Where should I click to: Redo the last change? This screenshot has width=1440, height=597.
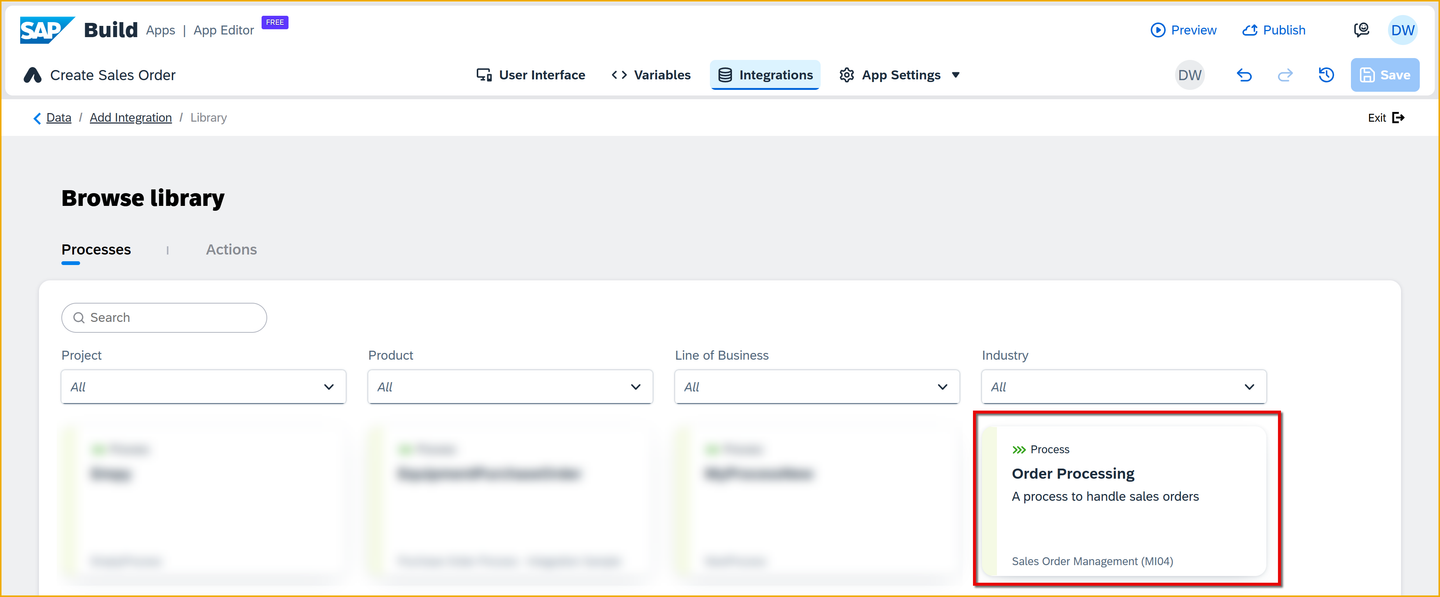pos(1286,75)
